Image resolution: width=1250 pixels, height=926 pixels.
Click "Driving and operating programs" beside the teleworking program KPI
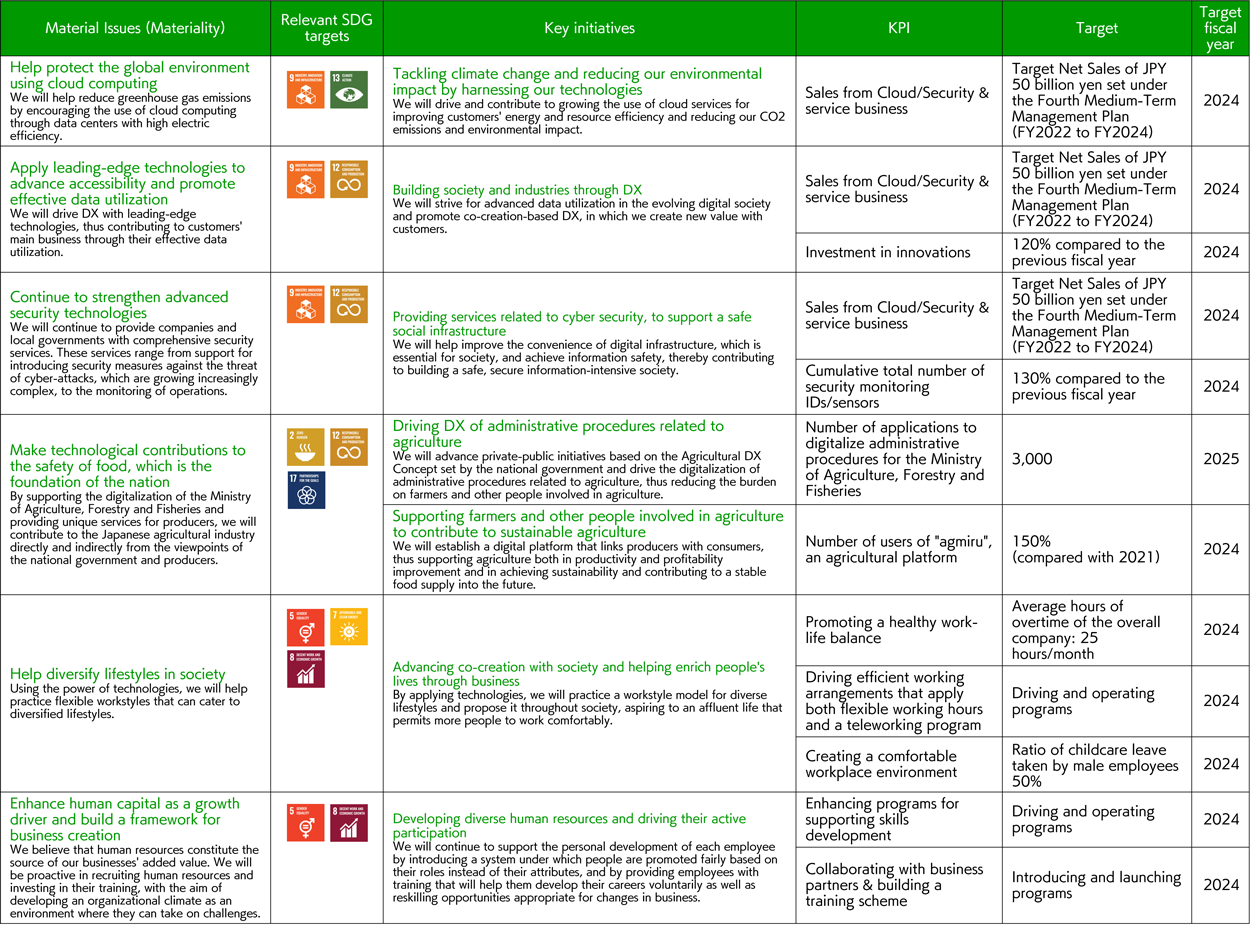[1083, 701]
